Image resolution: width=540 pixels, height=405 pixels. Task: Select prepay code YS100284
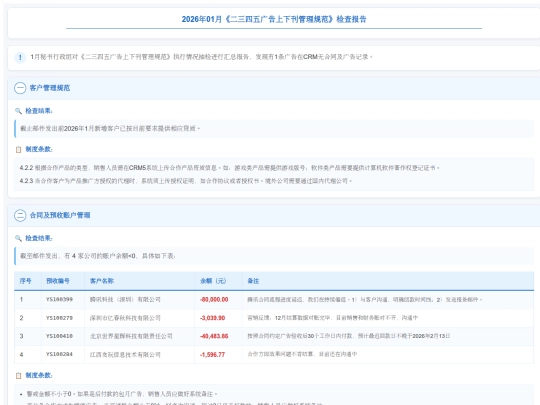coord(59,354)
